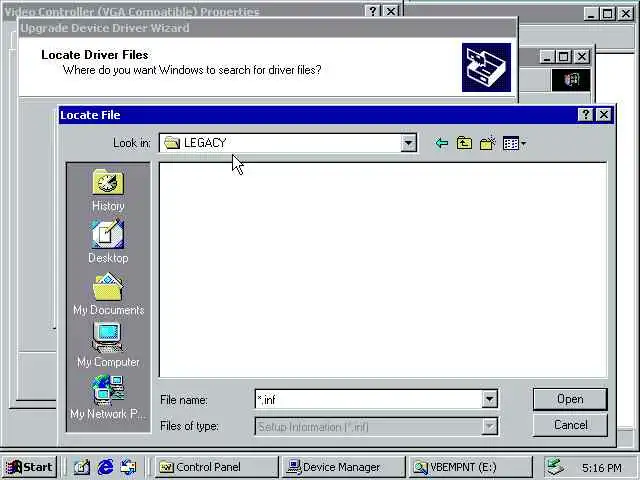This screenshot has width=640, height=480.
Task: Click the taskbar clock 5:16 PM
Action: [x=602, y=467]
